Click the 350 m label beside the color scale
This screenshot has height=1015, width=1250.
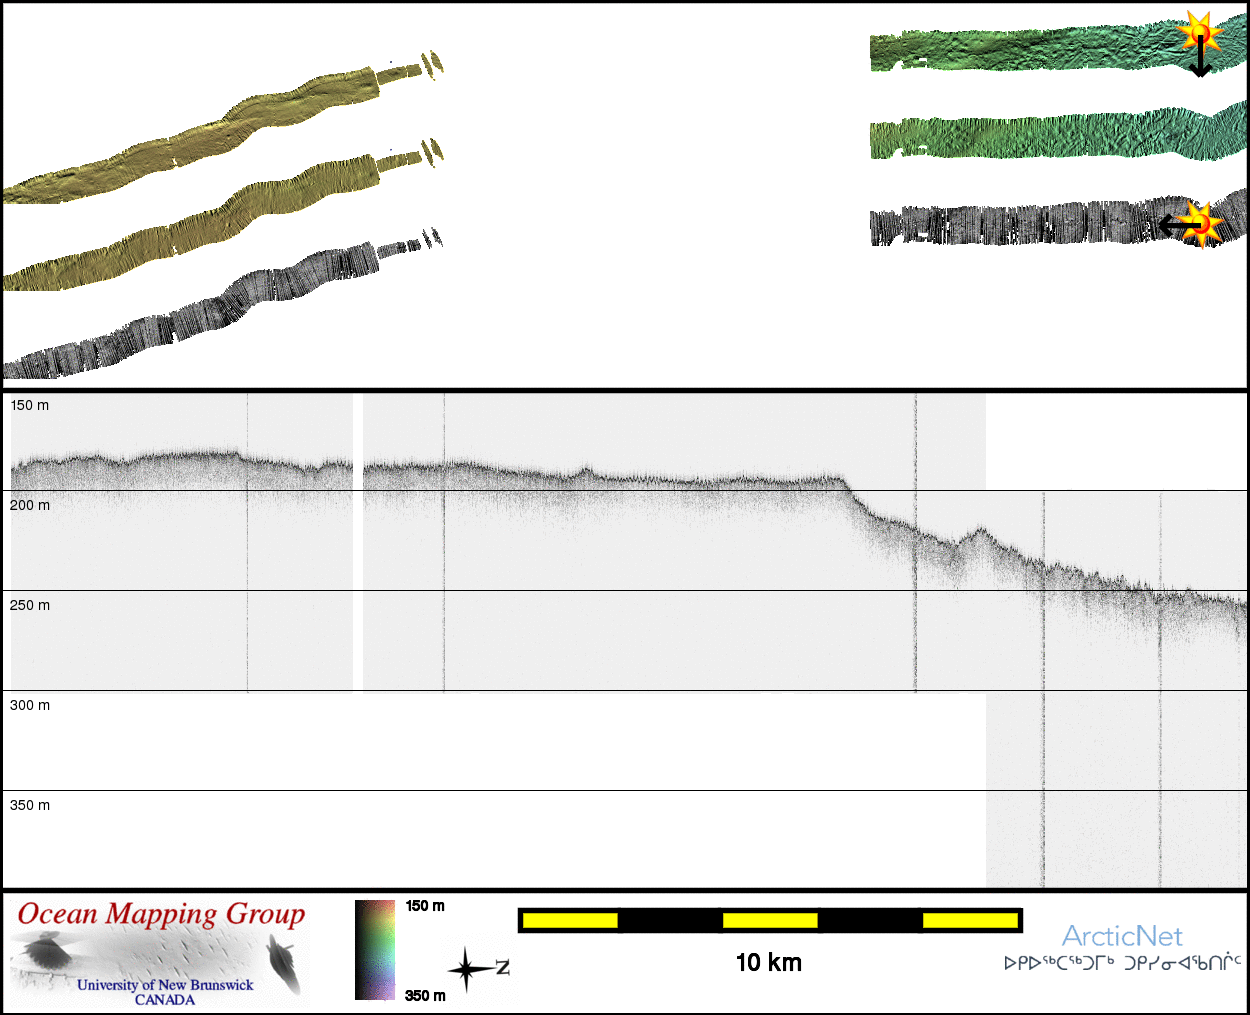tap(425, 995)
